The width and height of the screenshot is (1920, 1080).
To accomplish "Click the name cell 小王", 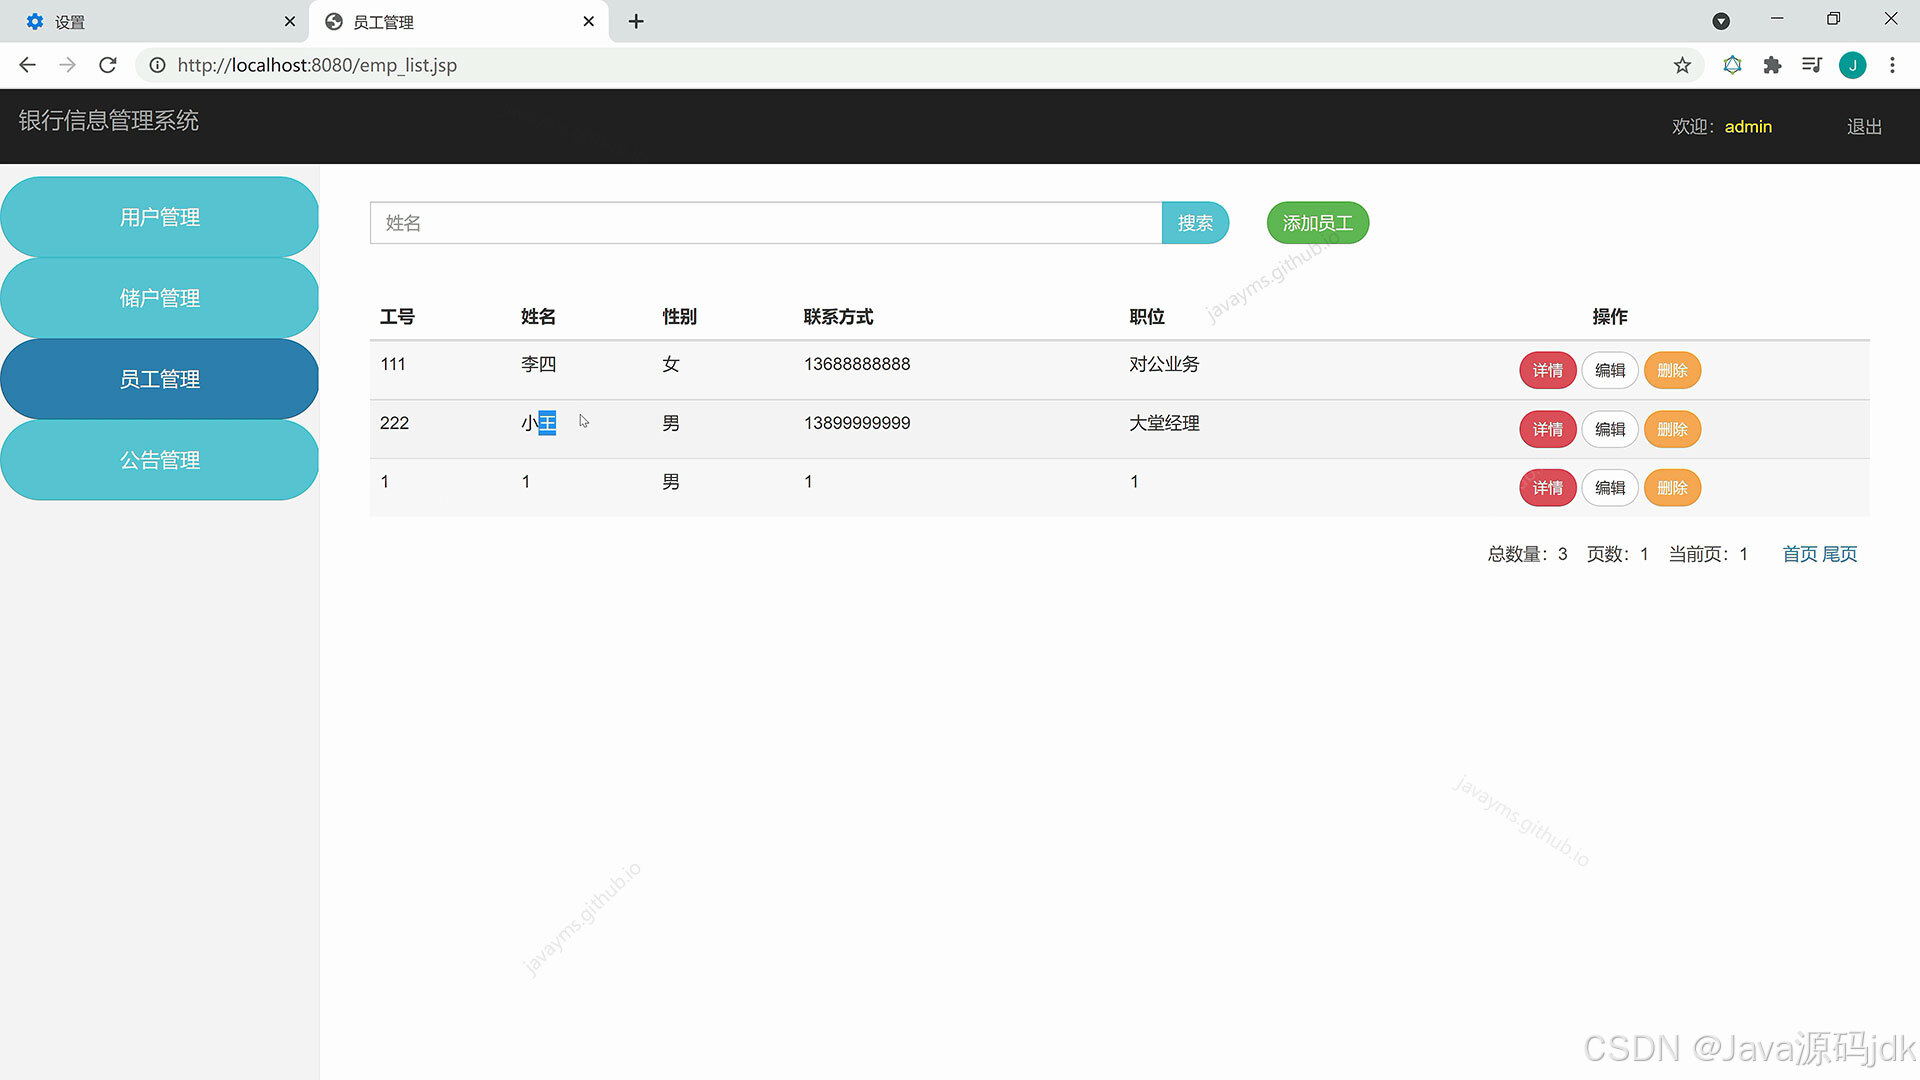I will (538, 423).
